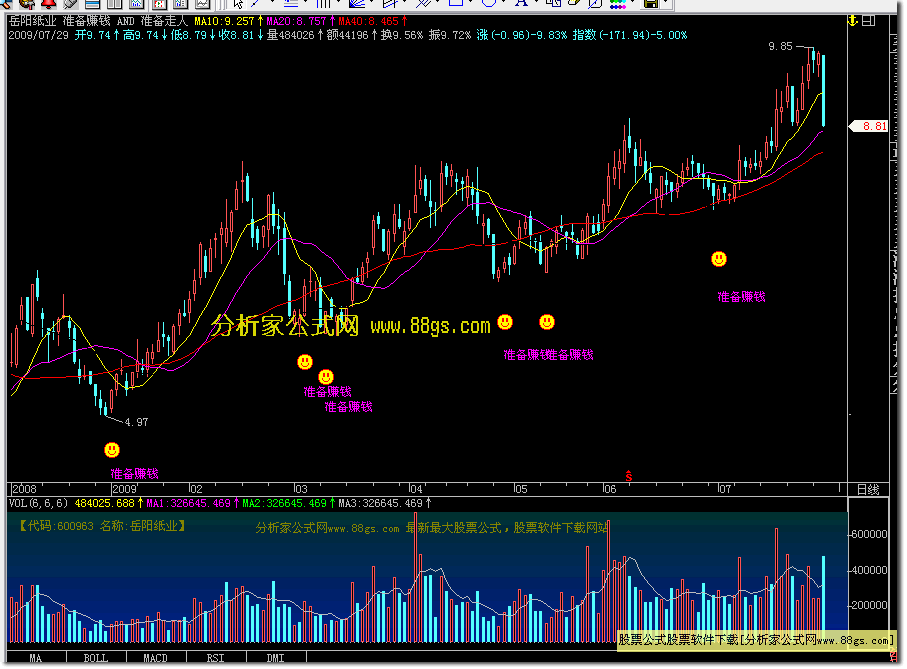
Task: Click the 准备赚钱 label near 07
Action: click(x=742, y=297)
